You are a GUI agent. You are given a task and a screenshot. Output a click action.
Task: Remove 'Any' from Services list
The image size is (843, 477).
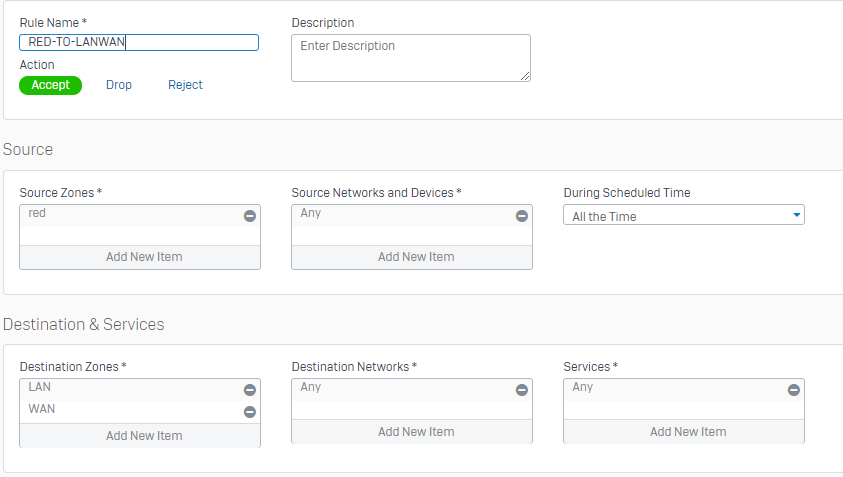coord(793,390)
